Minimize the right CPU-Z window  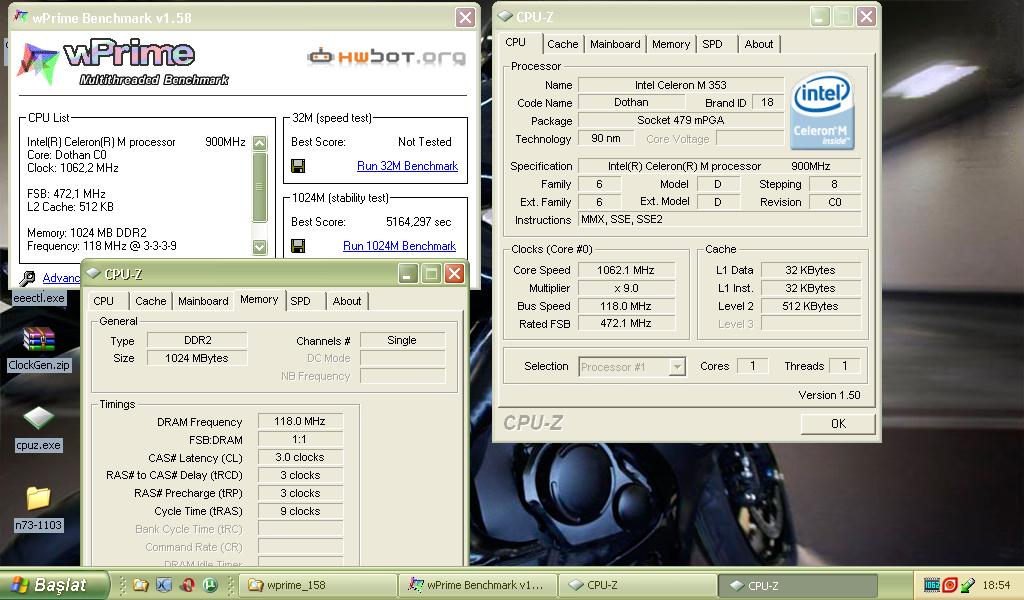820,16
